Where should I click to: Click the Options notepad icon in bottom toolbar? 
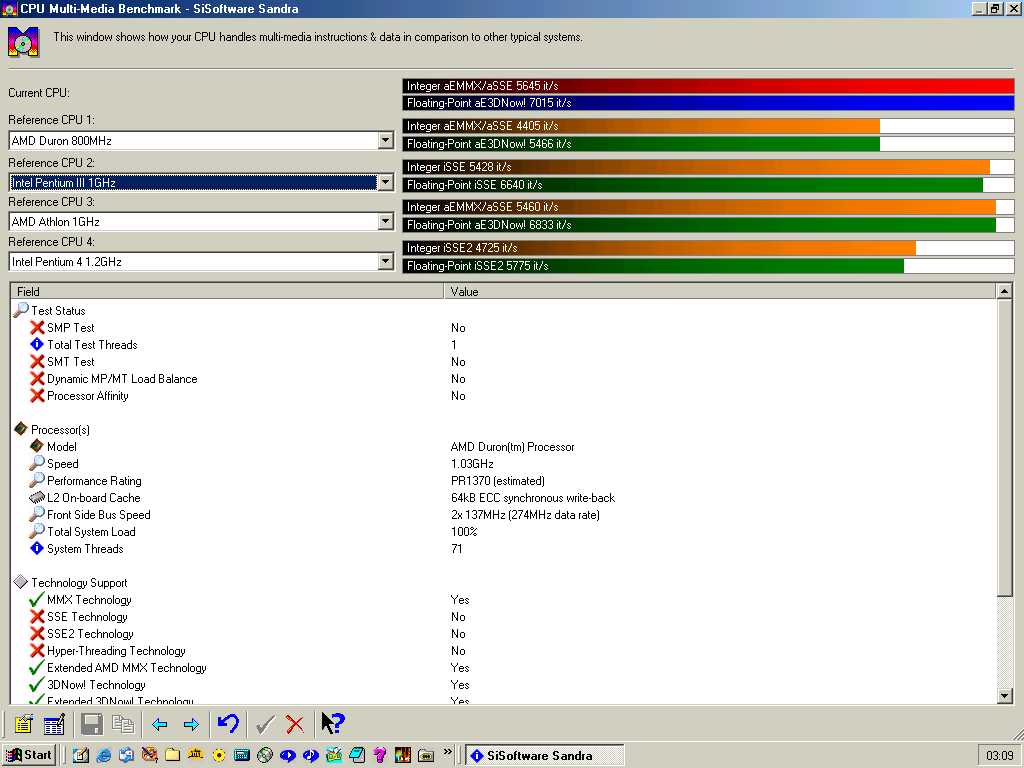24,724
